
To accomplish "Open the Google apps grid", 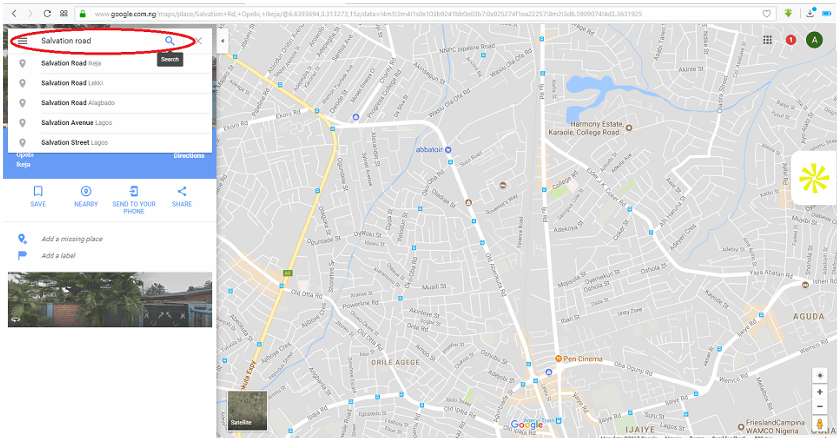I will tap(767, 40).
